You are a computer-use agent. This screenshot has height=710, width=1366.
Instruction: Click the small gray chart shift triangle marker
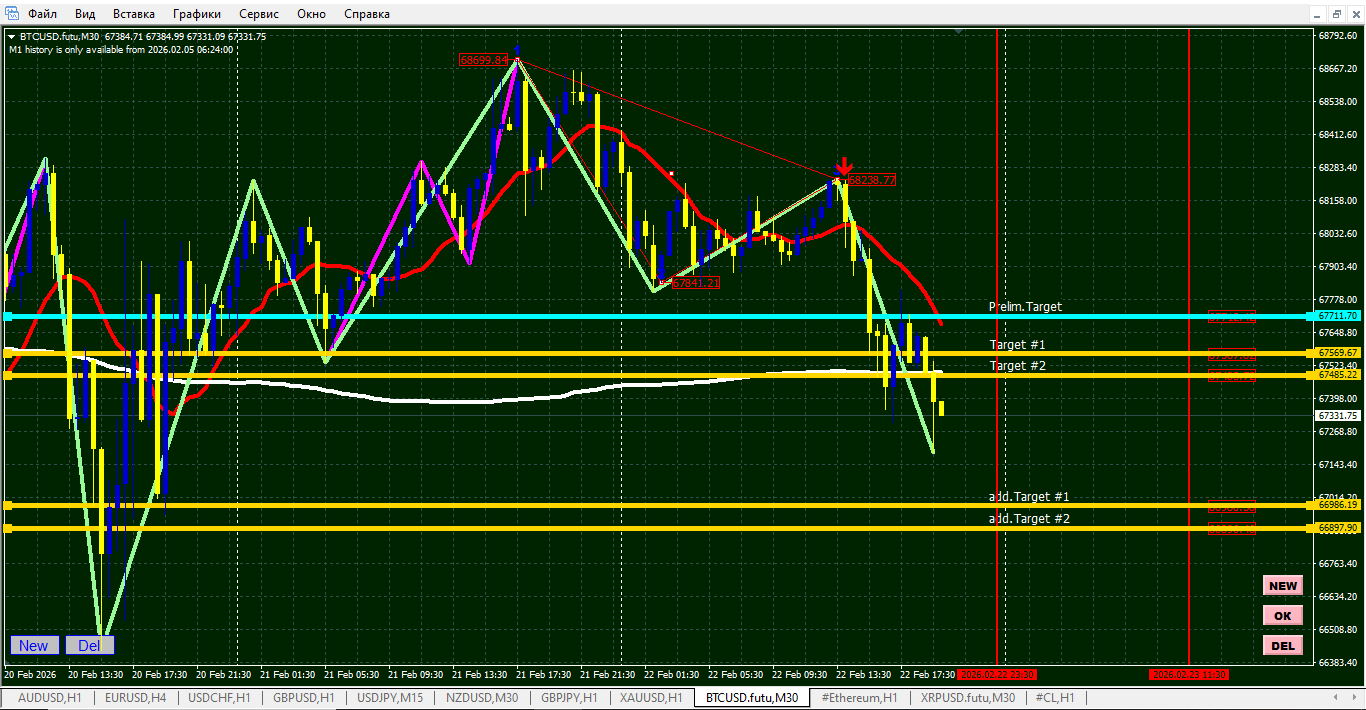[x=960, y=32]
